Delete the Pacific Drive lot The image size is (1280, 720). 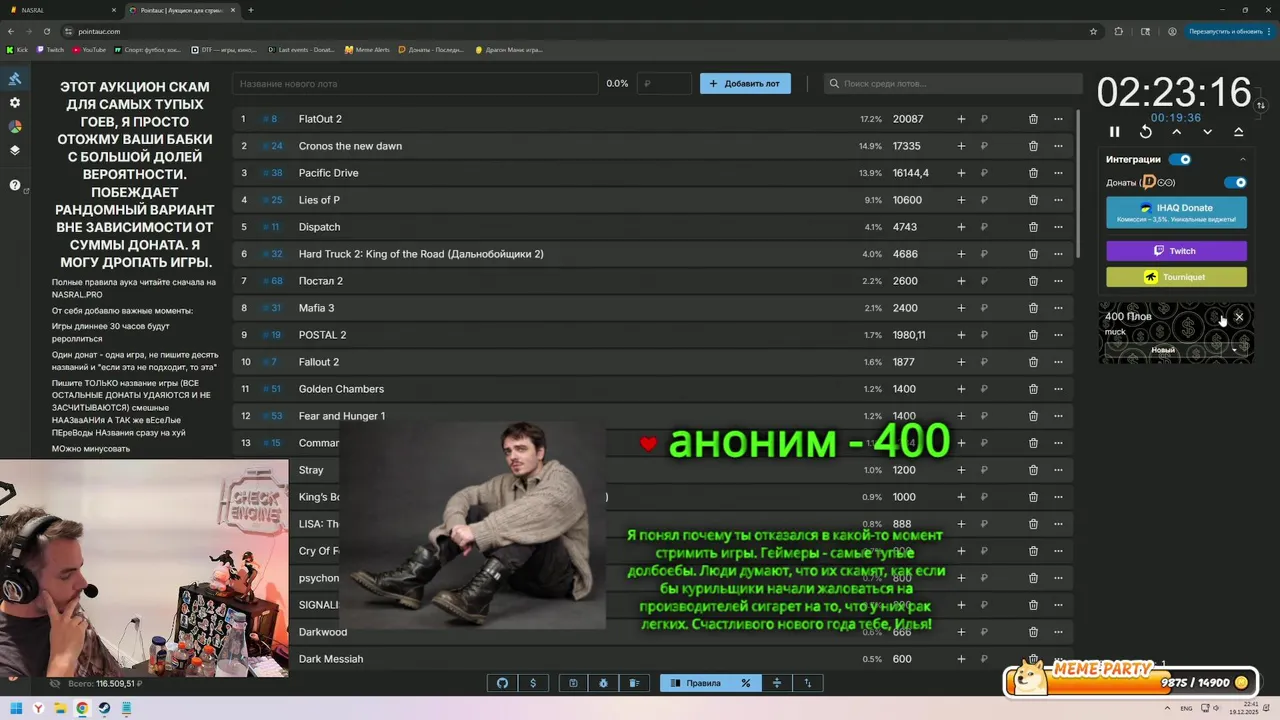(x=1033, y=173)
